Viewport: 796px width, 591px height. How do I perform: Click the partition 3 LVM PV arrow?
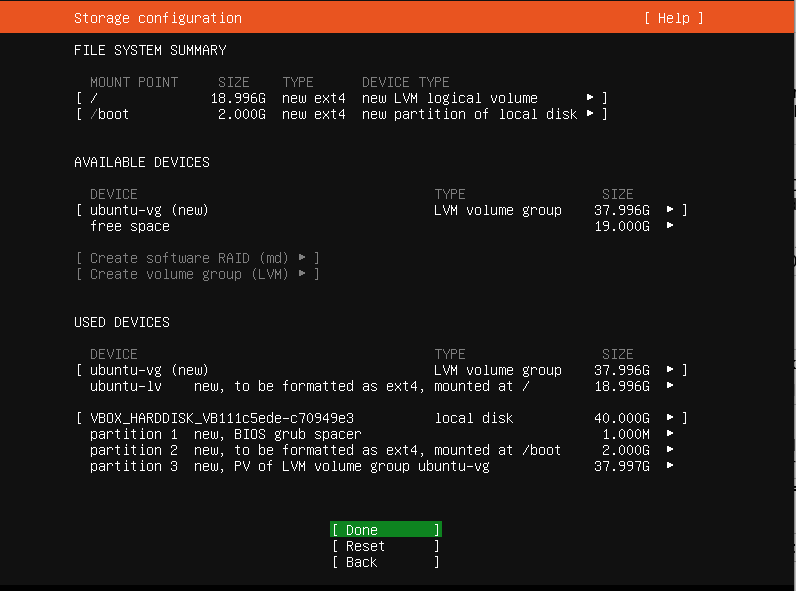click(670, 466)
